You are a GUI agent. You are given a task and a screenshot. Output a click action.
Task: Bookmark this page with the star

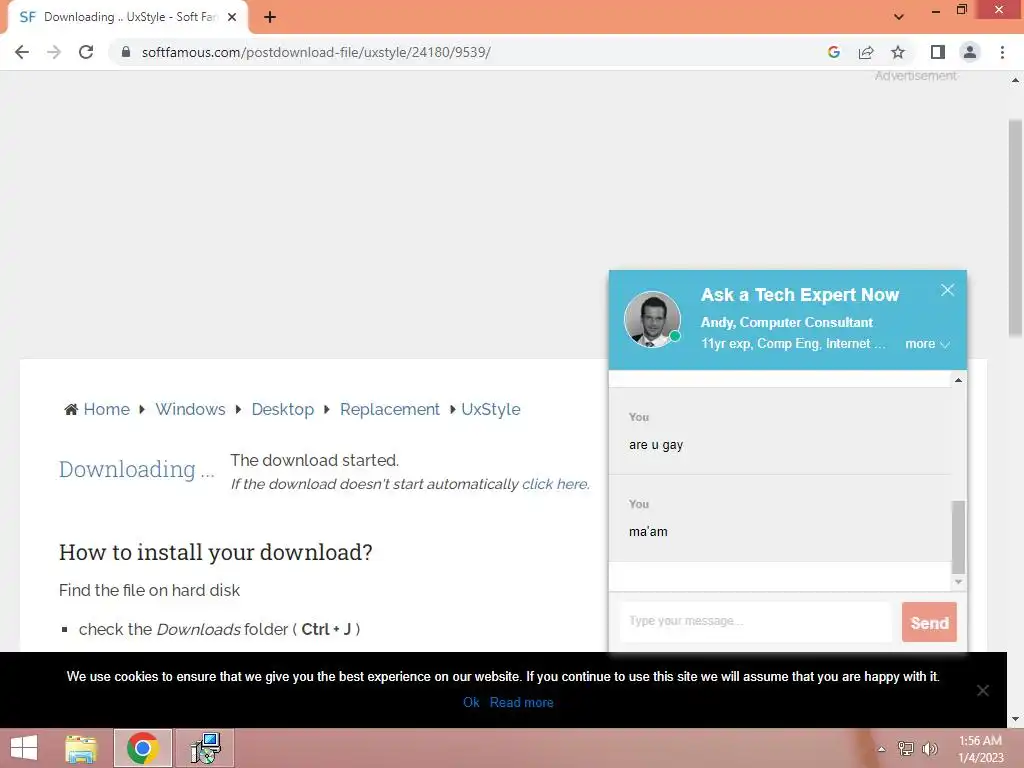(898, 52)
